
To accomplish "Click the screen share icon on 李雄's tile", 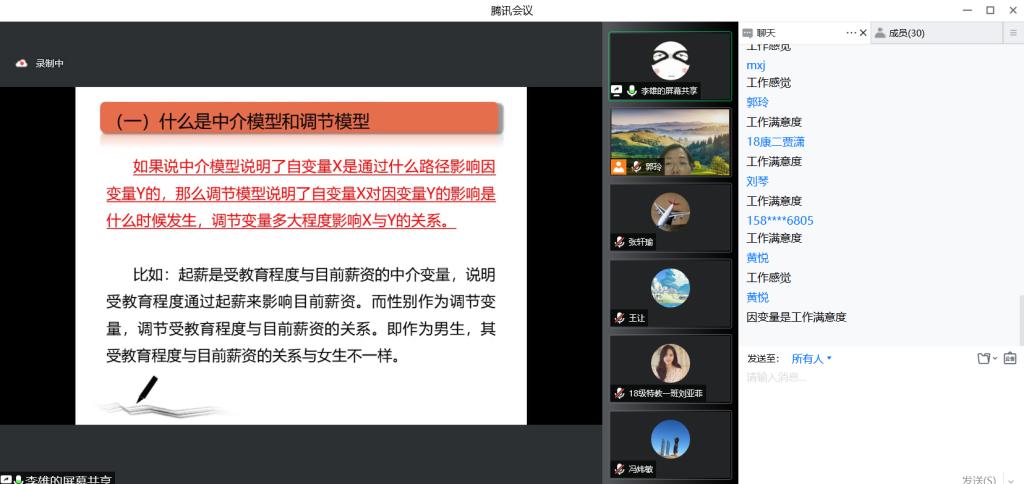I will coord(618,90).
